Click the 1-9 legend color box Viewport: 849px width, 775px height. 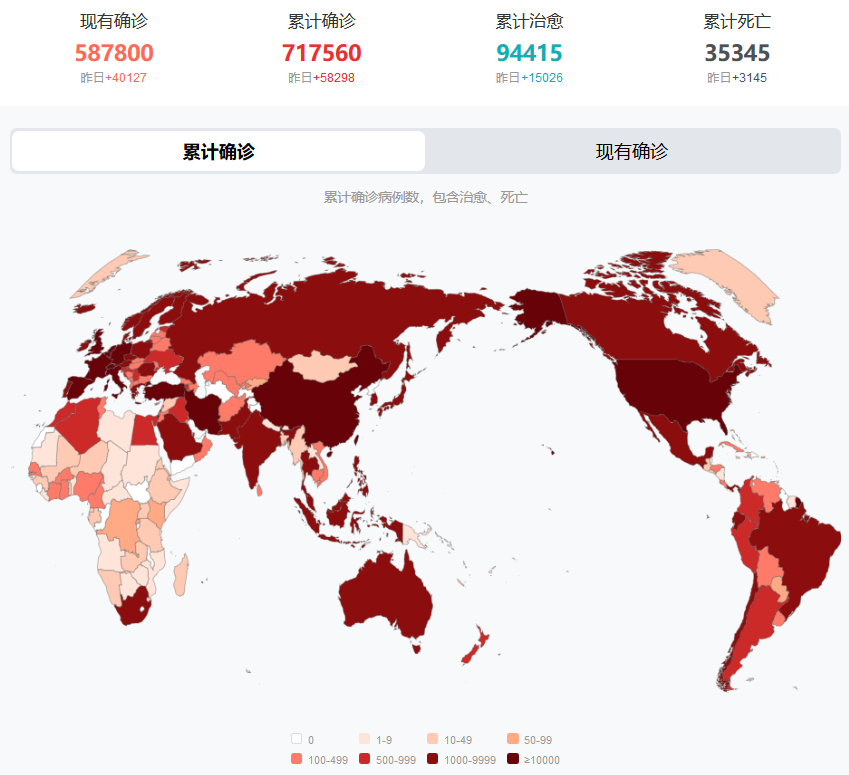(x=365, y=739)
